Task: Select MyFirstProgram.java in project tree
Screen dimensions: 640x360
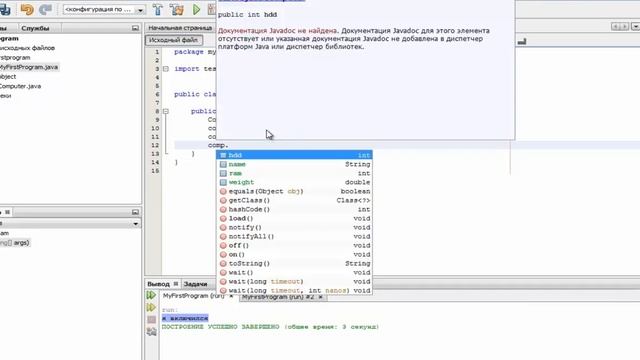Action: [x=29, y=67]
